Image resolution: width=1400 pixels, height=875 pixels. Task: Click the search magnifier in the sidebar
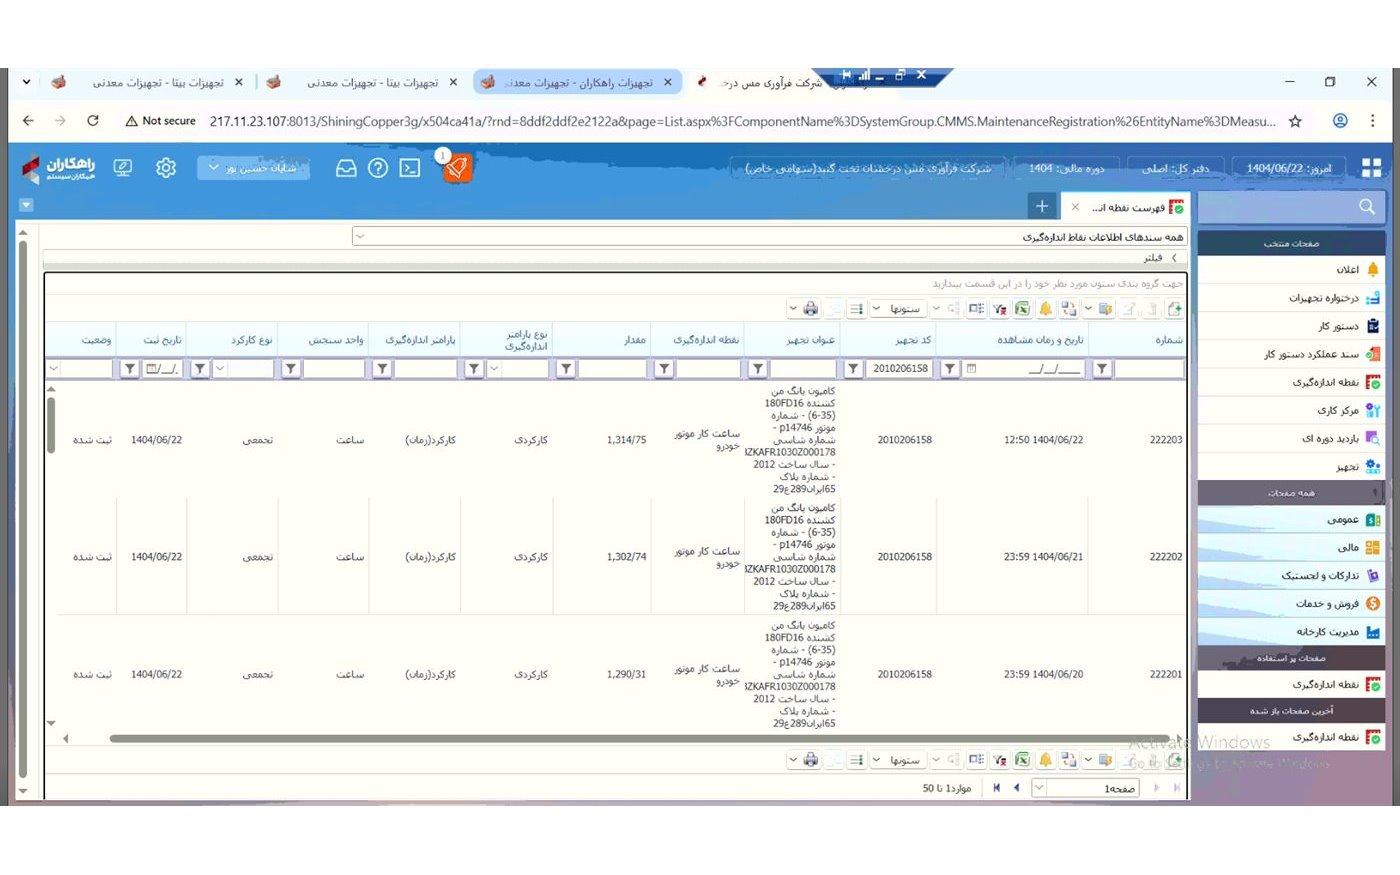coord(1367,207)
